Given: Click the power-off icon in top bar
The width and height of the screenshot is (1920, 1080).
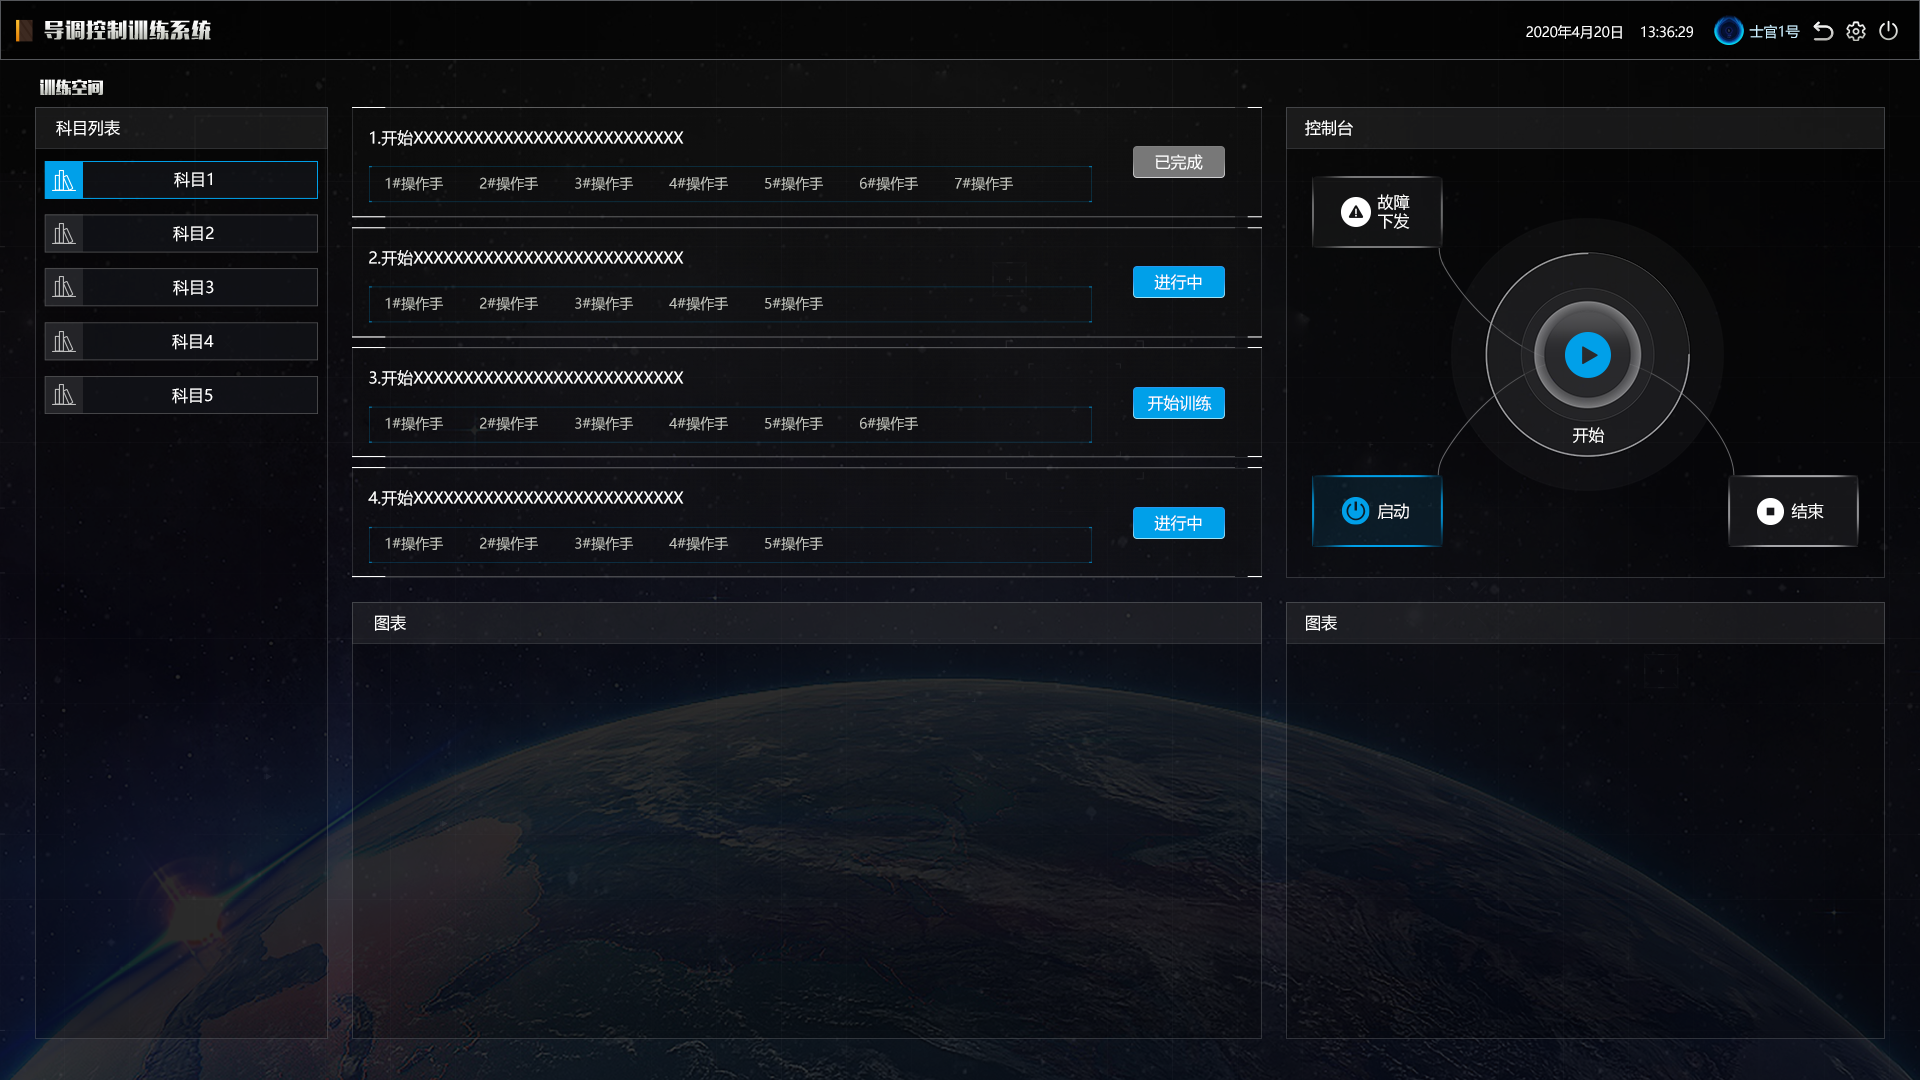Looking at the screenshot, I should click(1889, 31).
